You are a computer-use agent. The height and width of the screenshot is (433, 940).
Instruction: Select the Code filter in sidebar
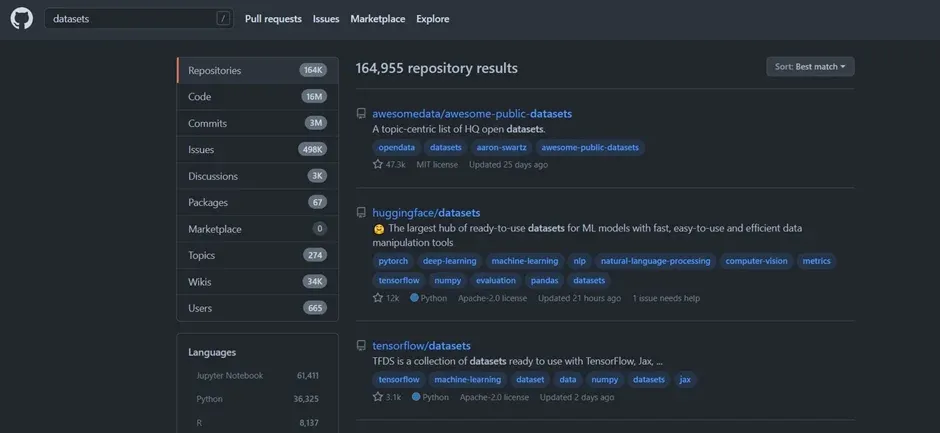(x=200, y=97)
